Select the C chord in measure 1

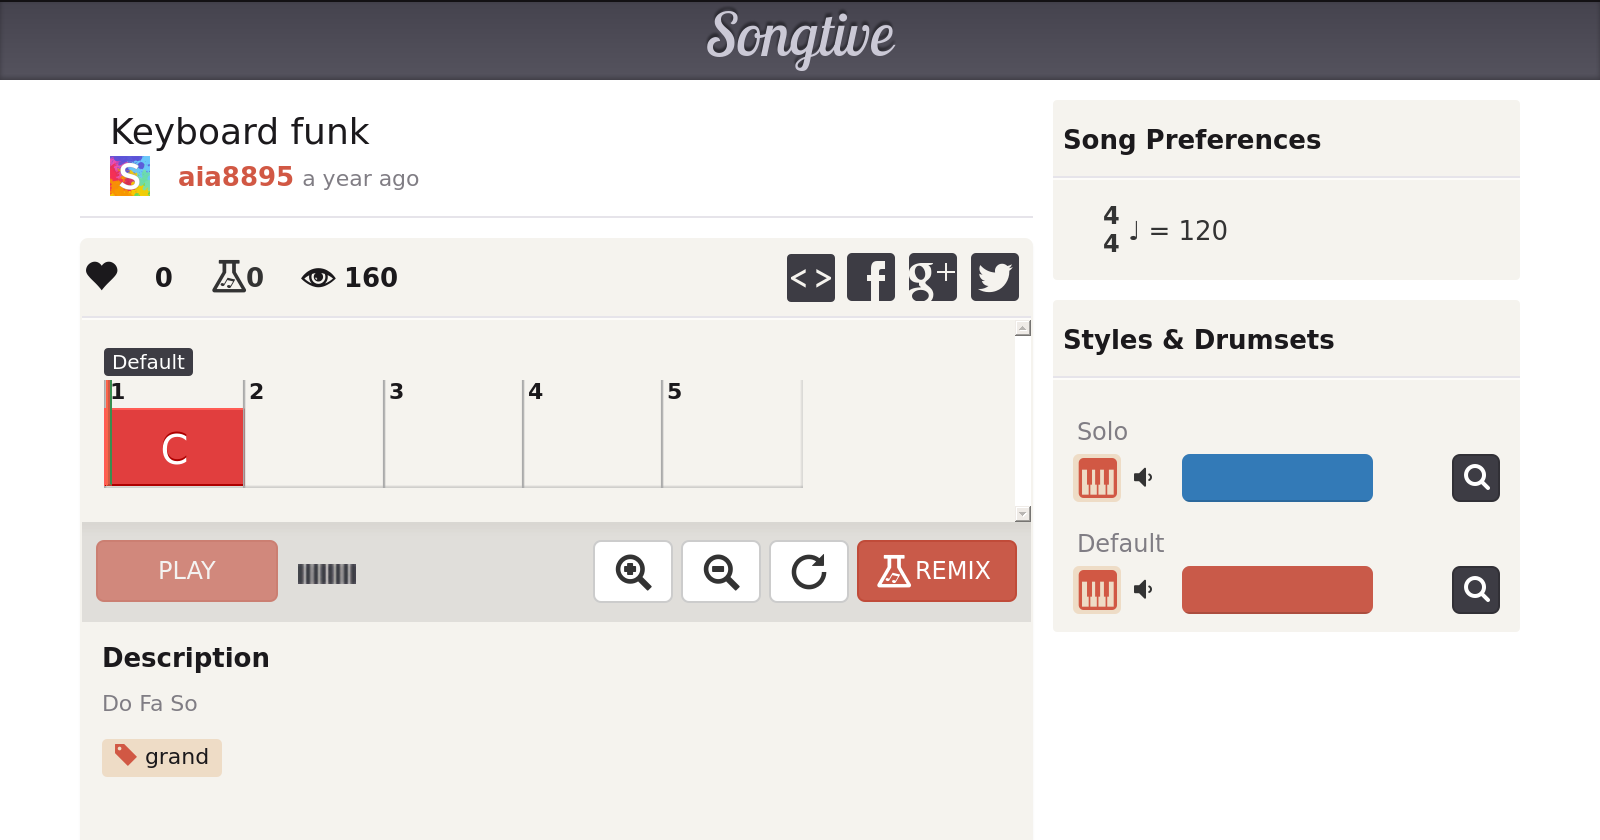[176, 448]
